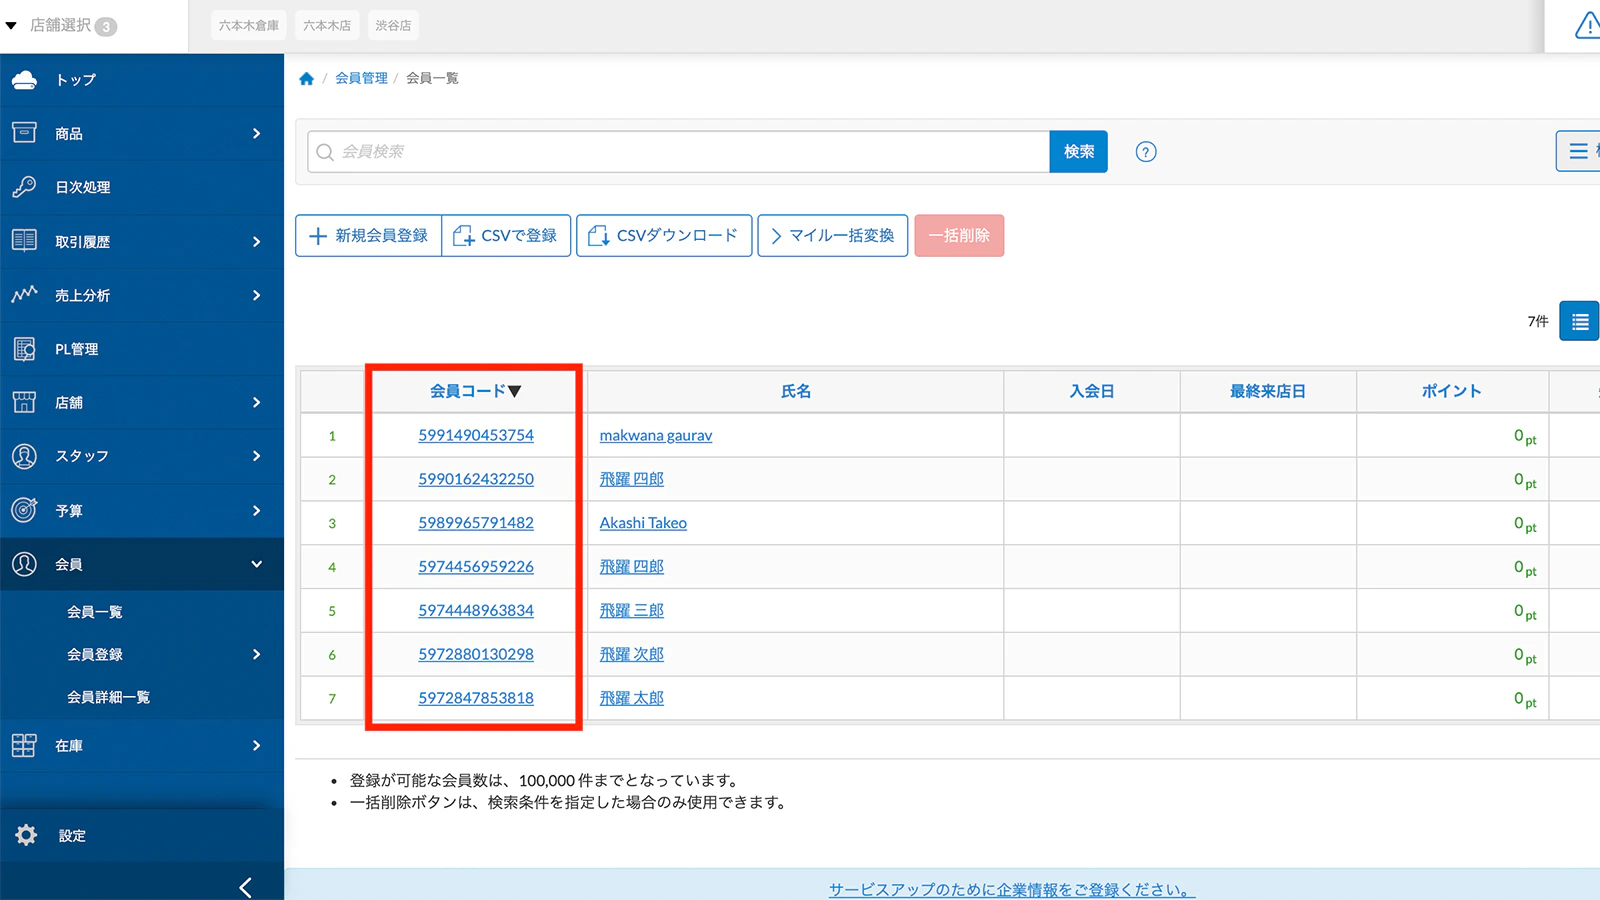Open member 飛躍 次郎
The height and width of the screenshot is (900, 1600).
click(x=632, y=654)
